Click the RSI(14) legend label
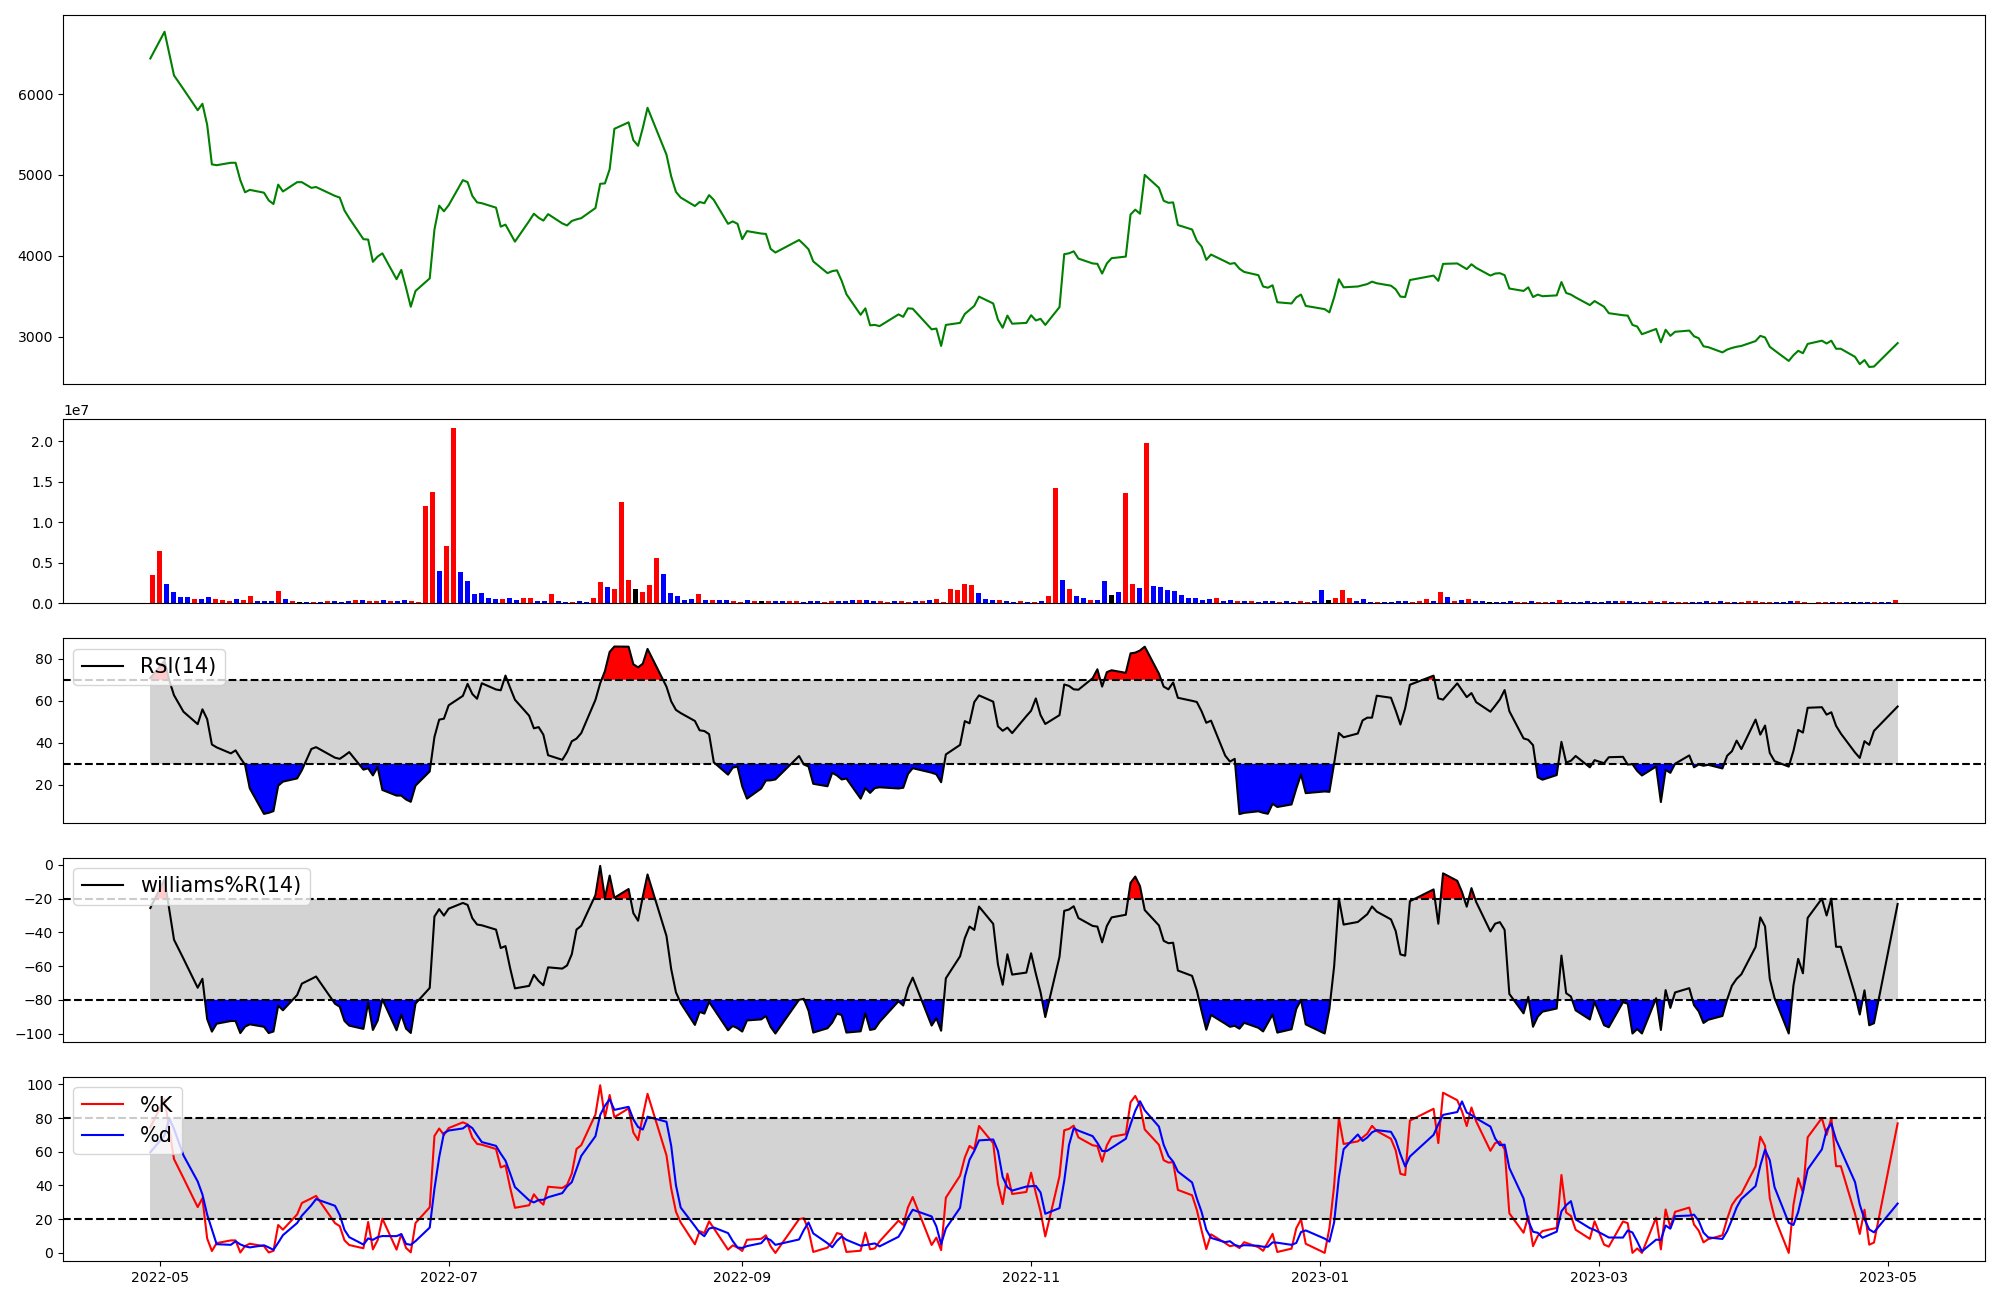2000x1300 pixels. click(177, 666)
